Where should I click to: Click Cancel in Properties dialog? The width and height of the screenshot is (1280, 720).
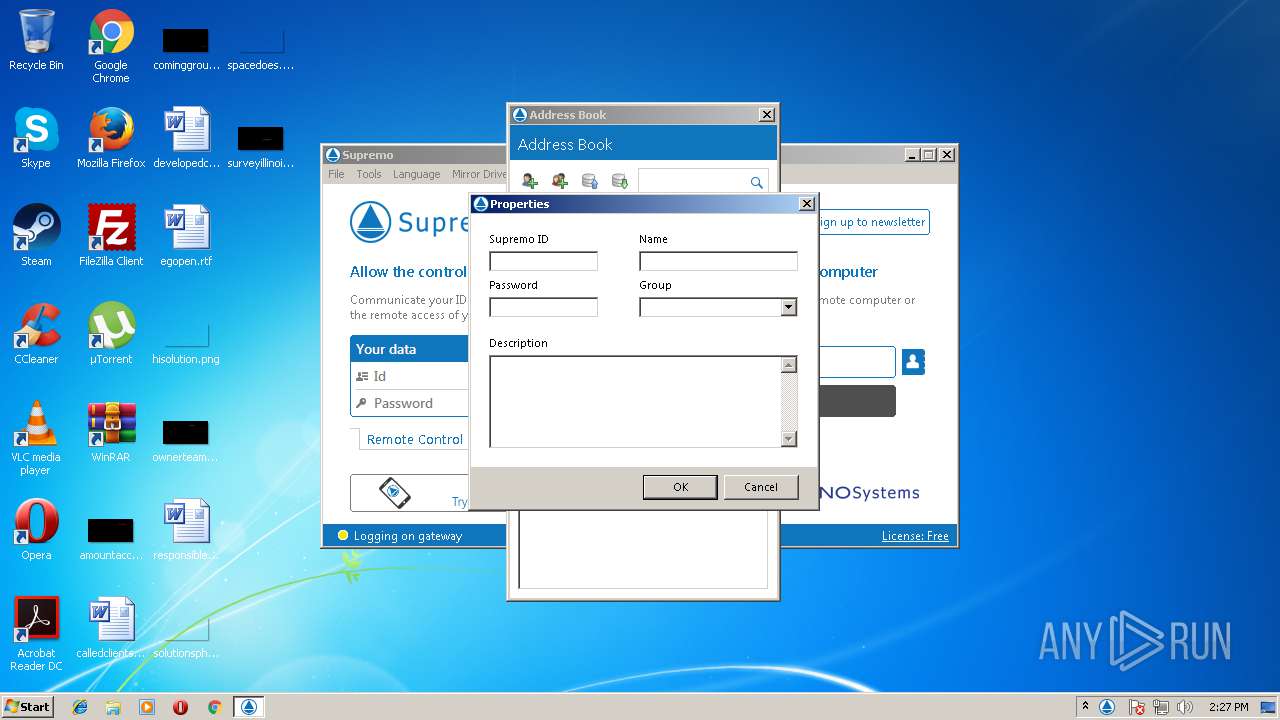pyautogui.click(x=761, y=487)
